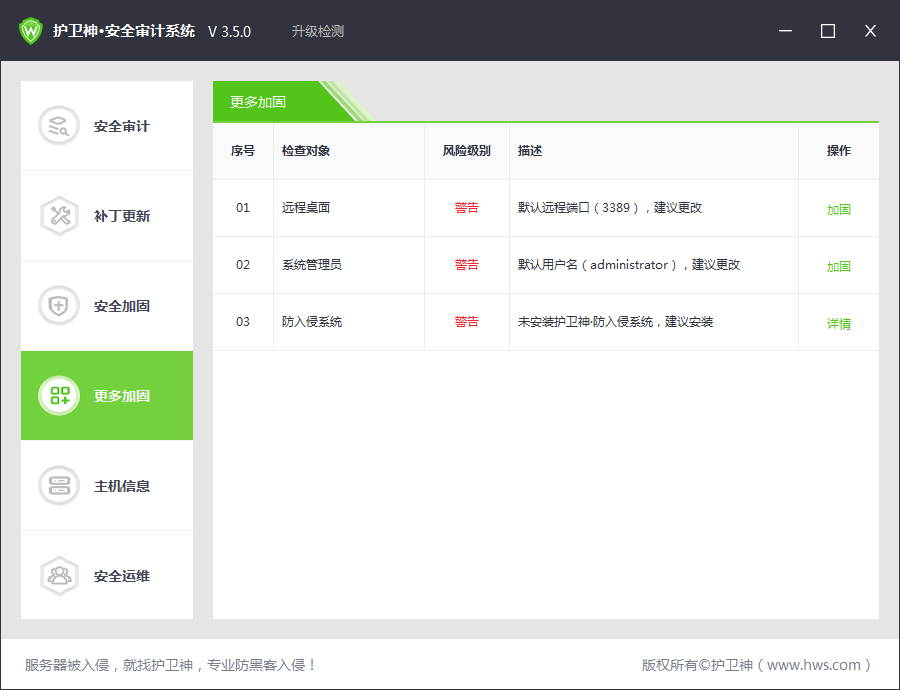Click the 检查对象 column header
900x690 pixels.
point(305,151)
